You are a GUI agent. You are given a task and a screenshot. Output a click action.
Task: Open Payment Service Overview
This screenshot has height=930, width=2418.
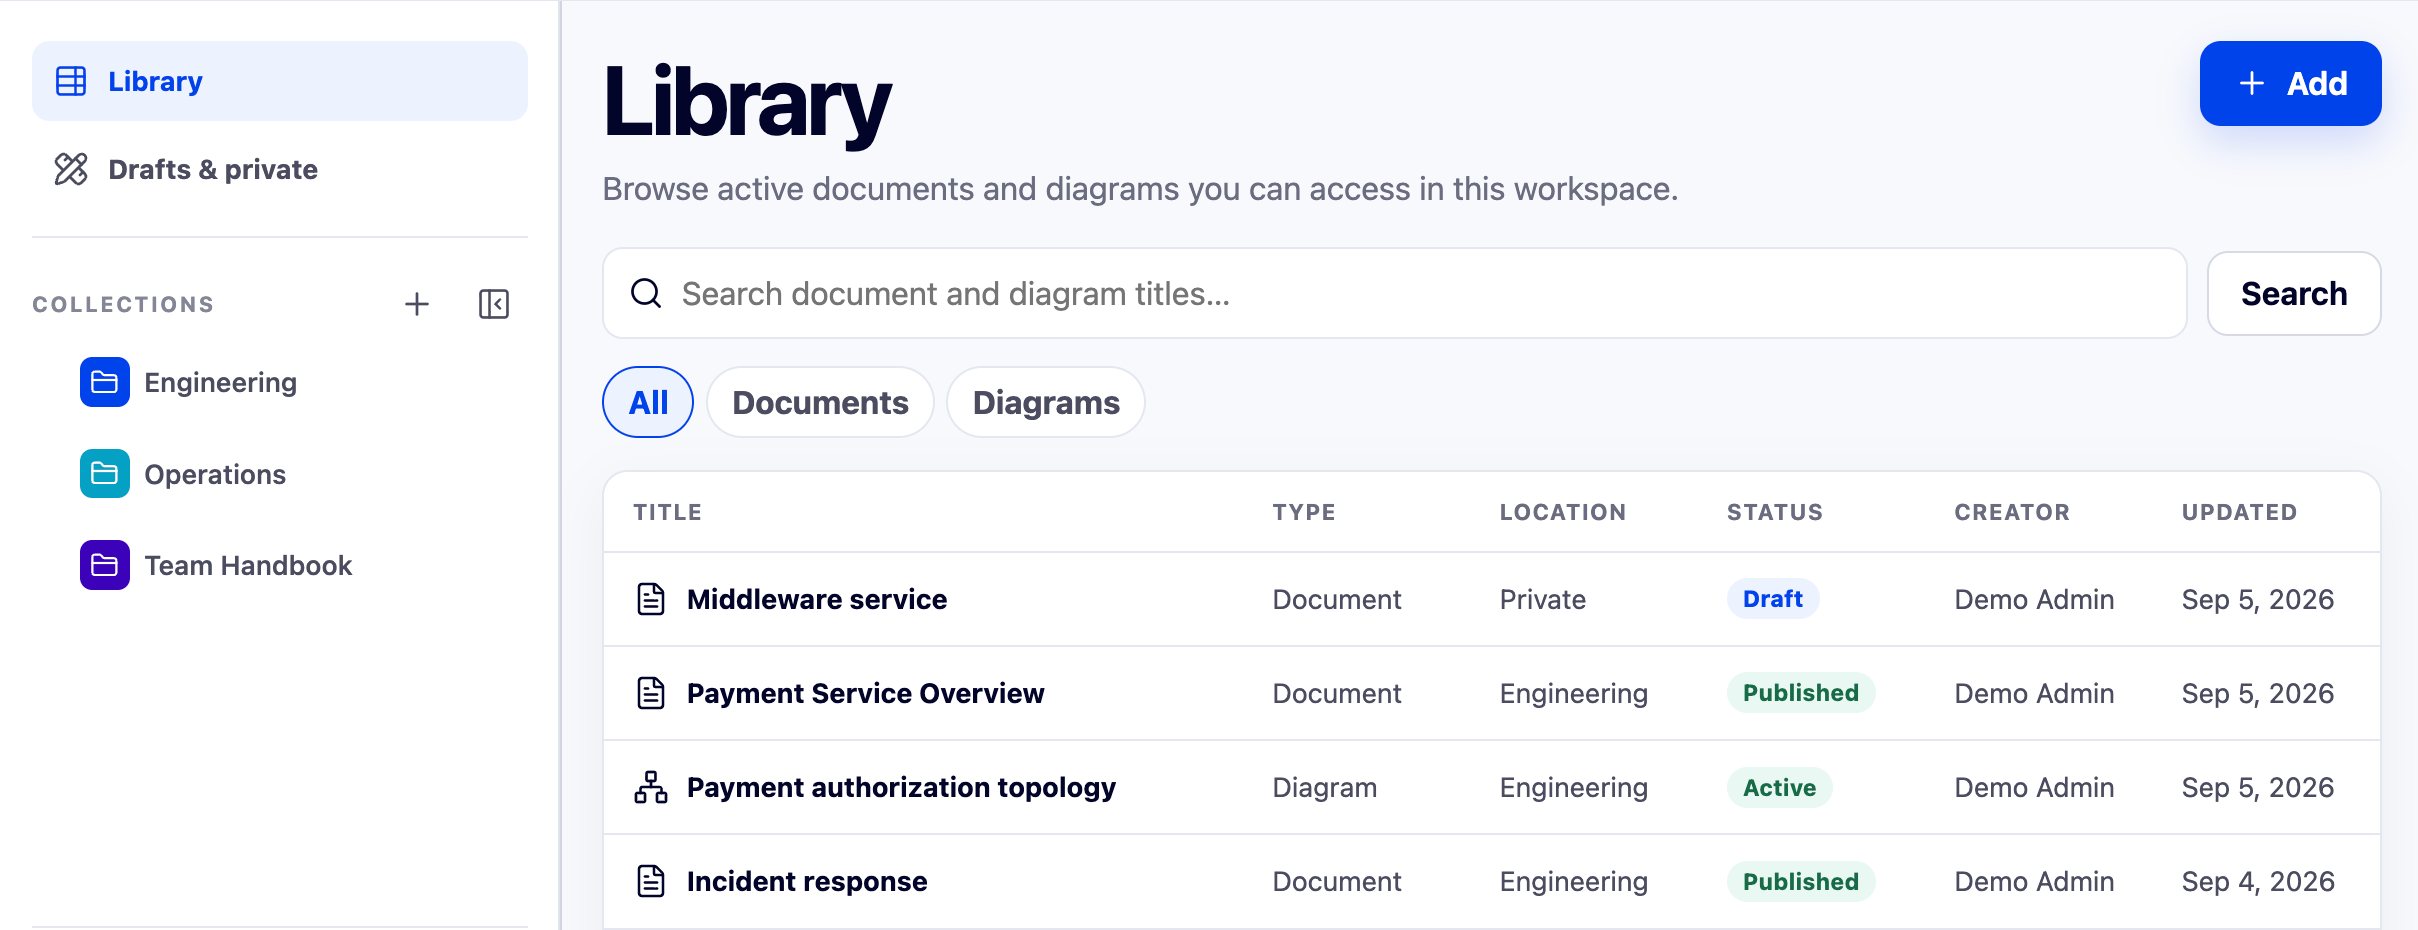point(865,693)
